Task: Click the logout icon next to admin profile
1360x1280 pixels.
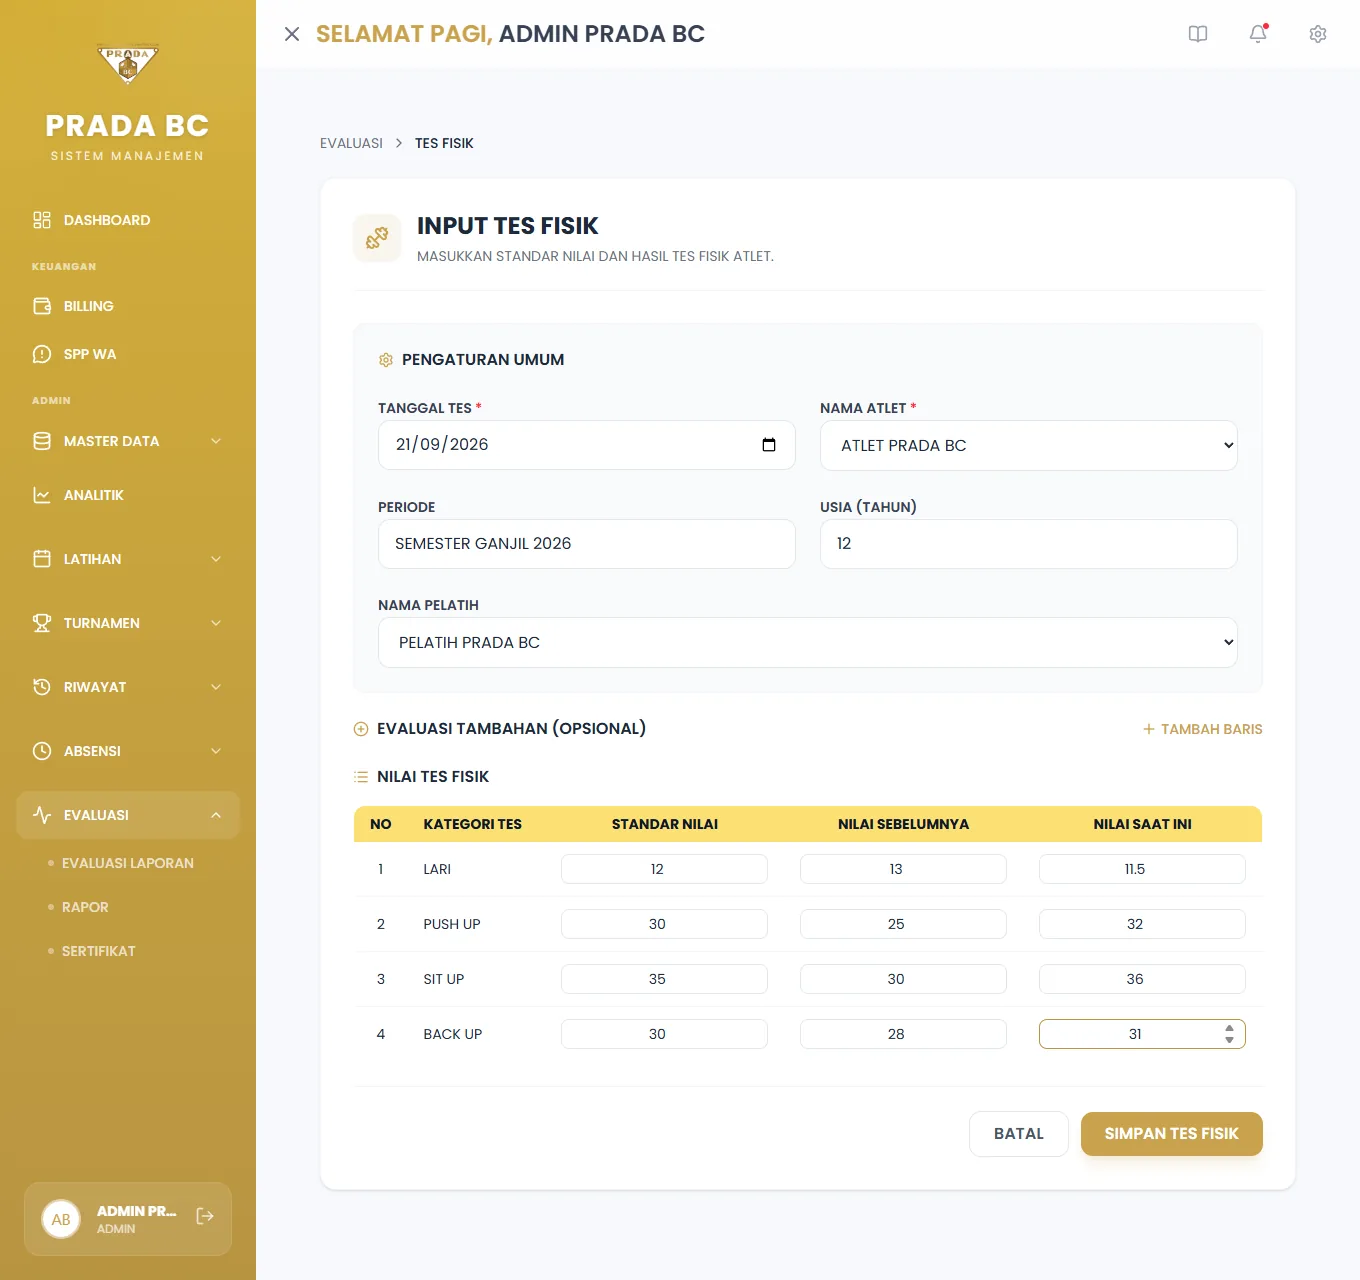Action: (x=205, y=1216)
